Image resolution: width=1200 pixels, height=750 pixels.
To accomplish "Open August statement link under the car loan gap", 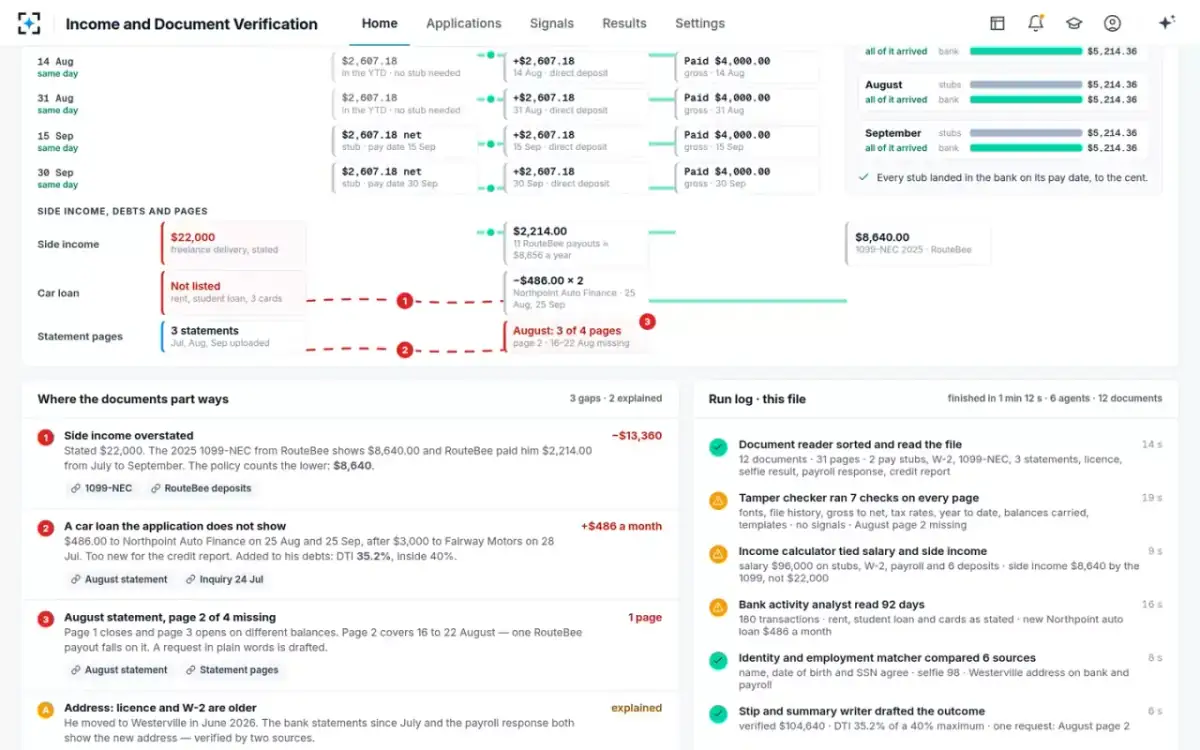I will pos(119,579).
